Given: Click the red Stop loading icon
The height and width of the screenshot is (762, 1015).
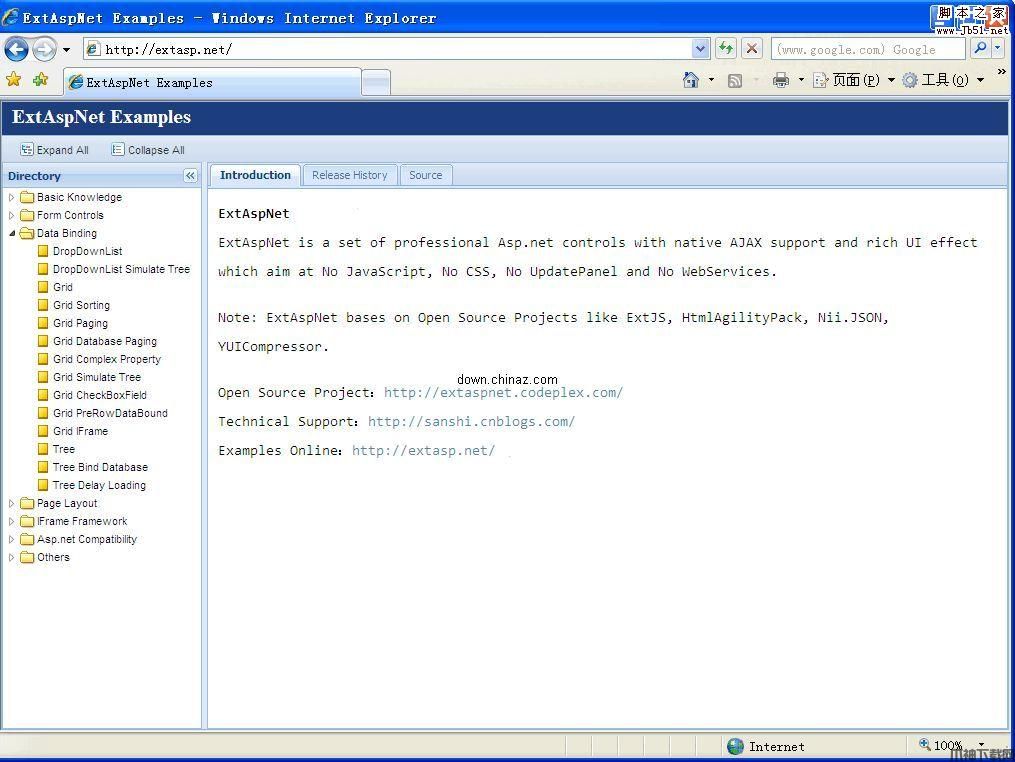Looking at the screenshot, I should [752, 49].
